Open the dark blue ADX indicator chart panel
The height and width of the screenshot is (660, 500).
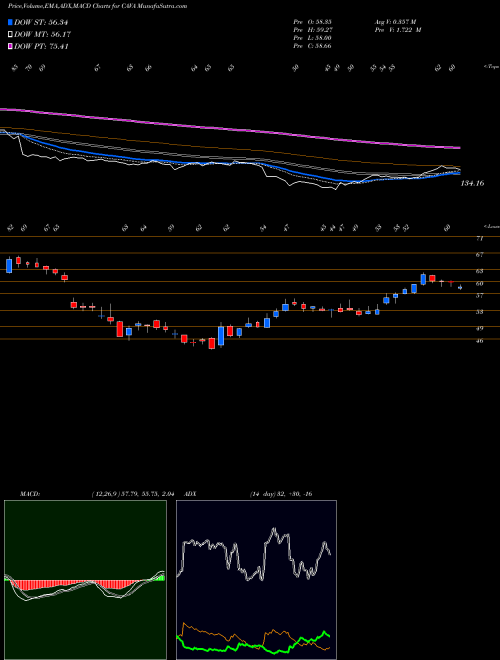pyautogui.click(x=256, y=580)
